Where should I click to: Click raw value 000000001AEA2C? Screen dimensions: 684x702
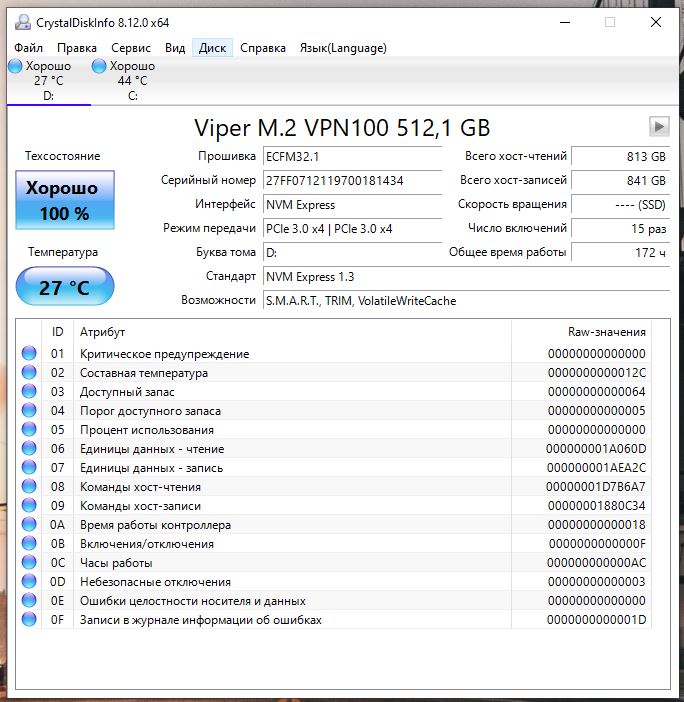tap(596, 468)
